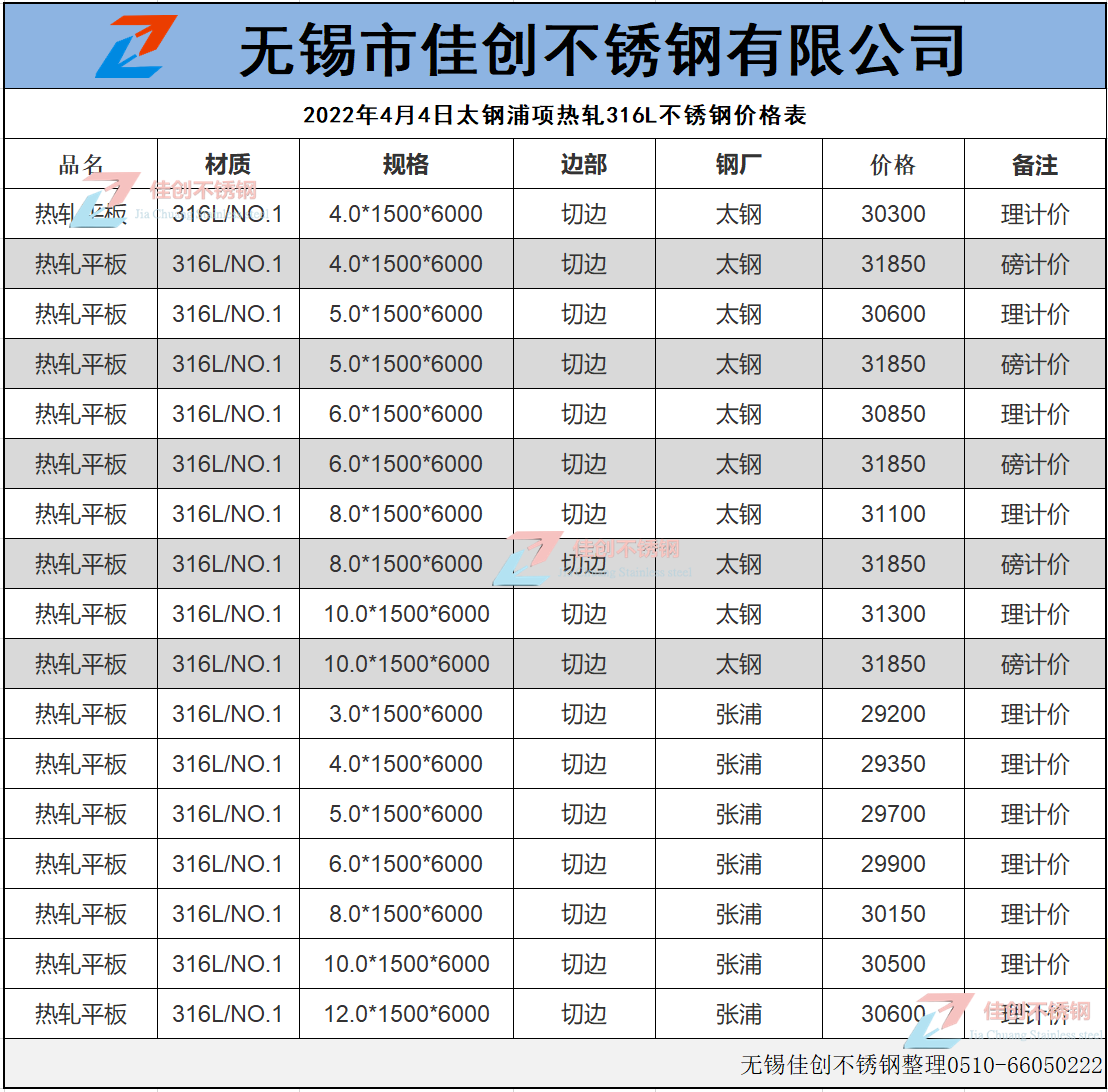
Task: Click the 价格 column header
Action: point(893,165)
